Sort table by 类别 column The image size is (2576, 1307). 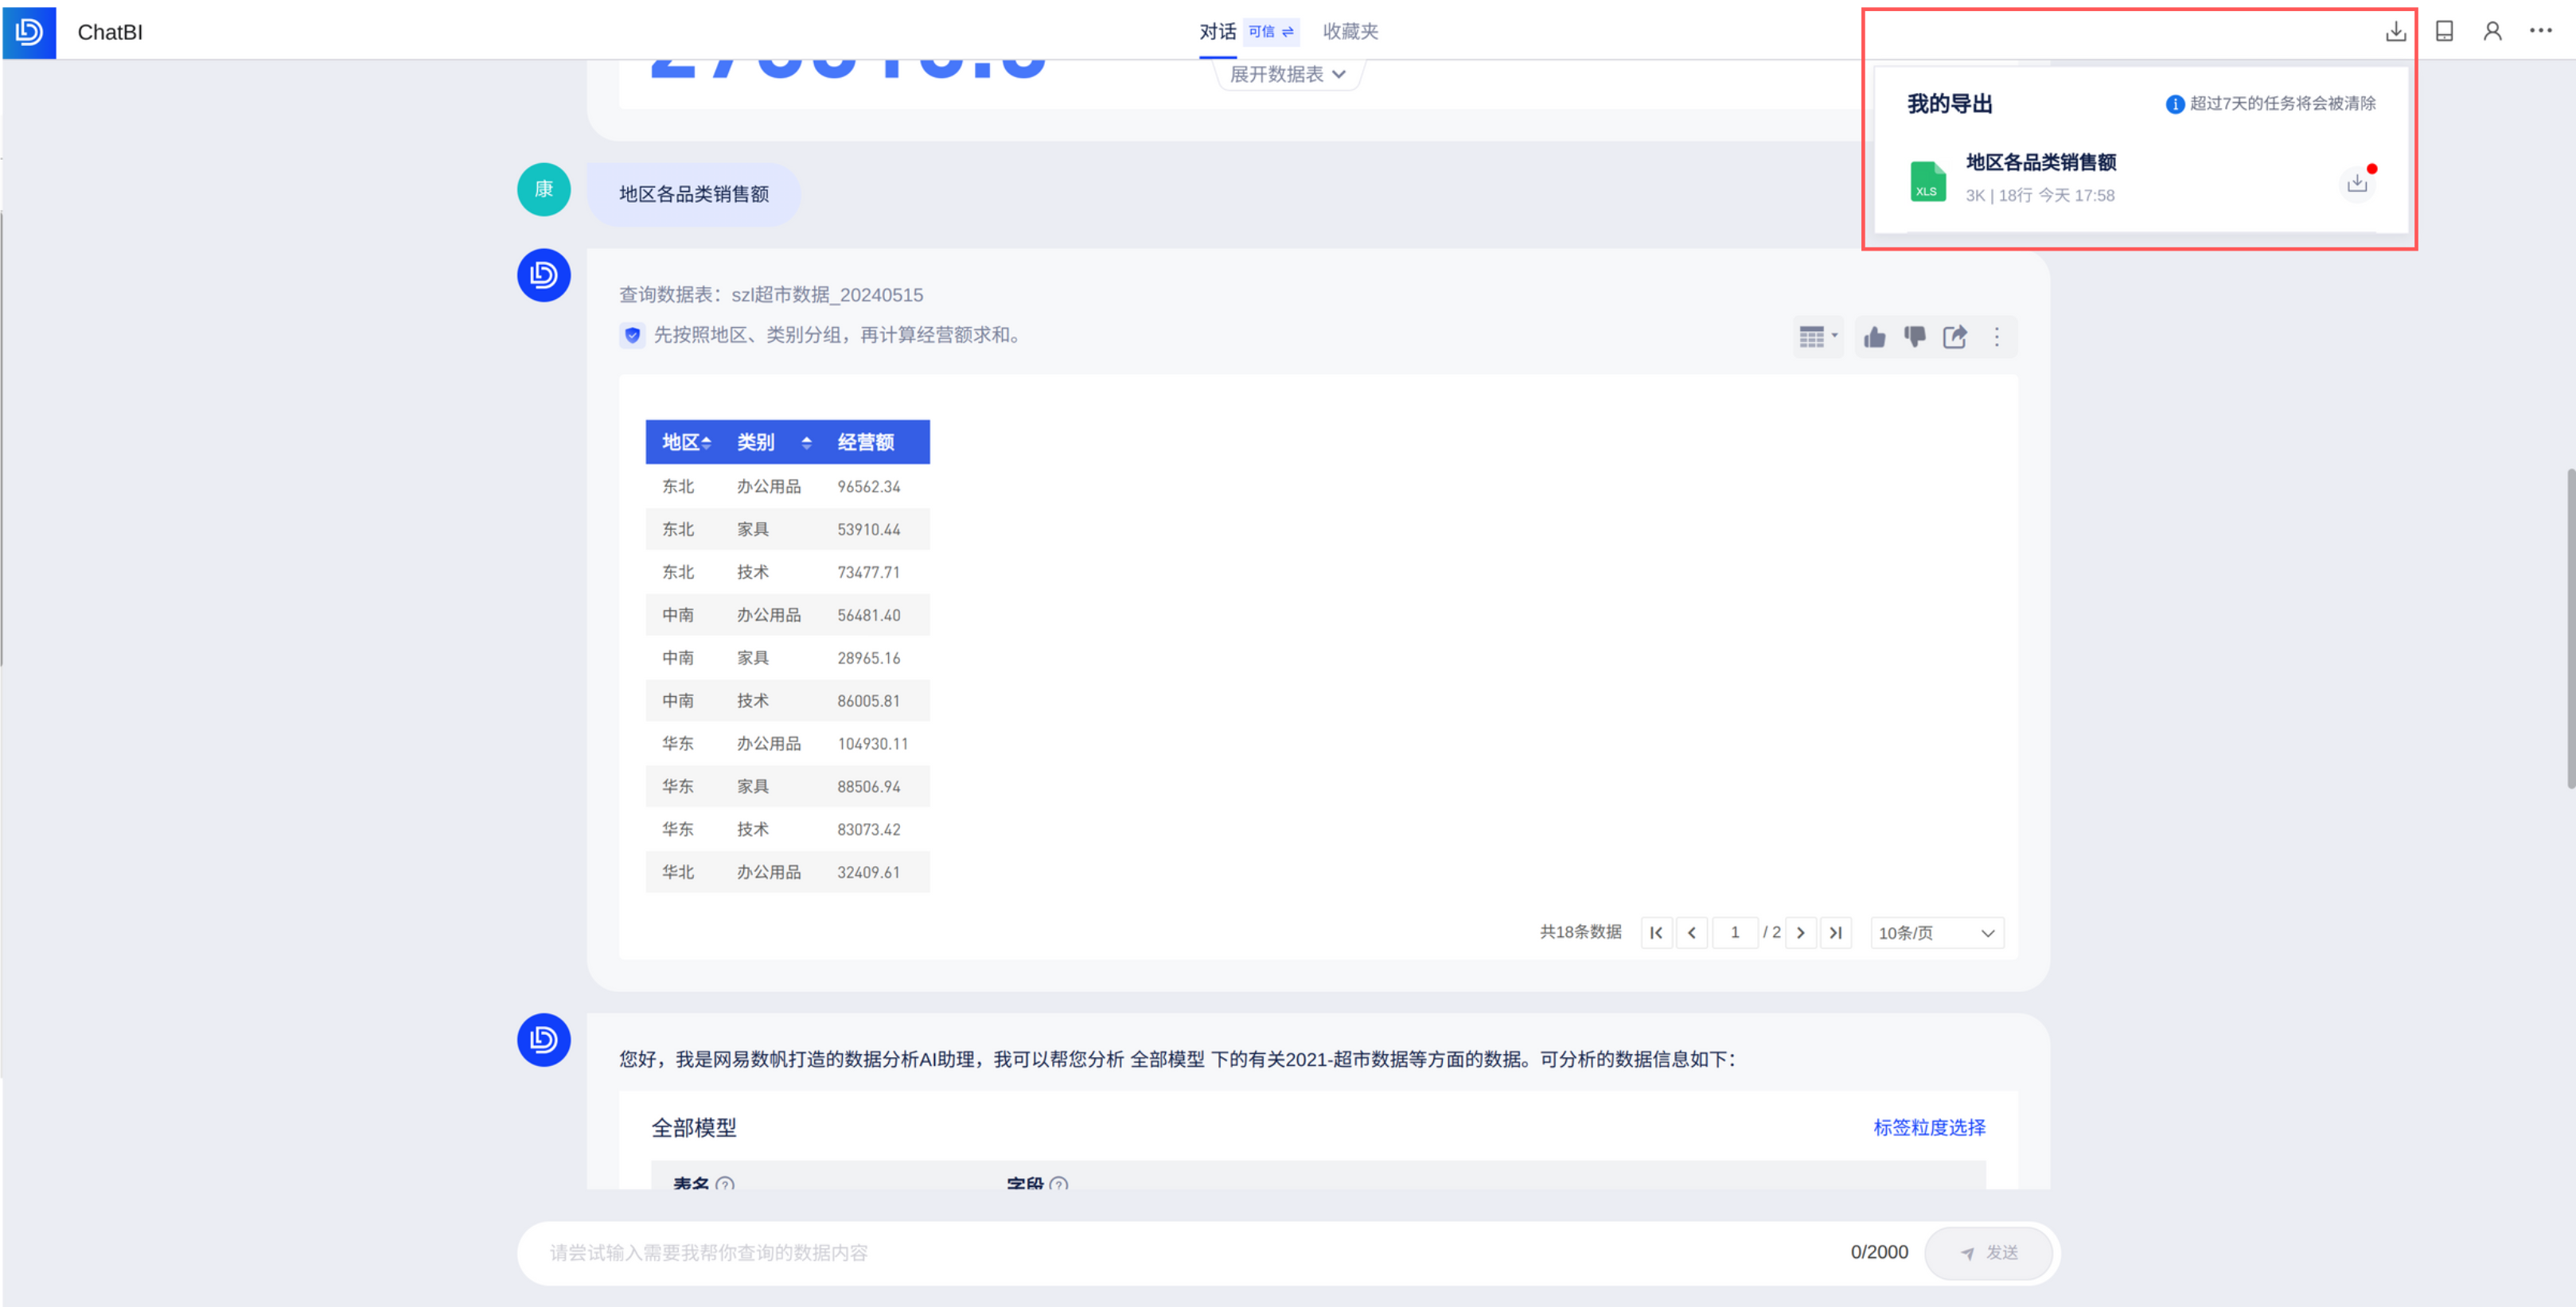click(x=806, y=442)
